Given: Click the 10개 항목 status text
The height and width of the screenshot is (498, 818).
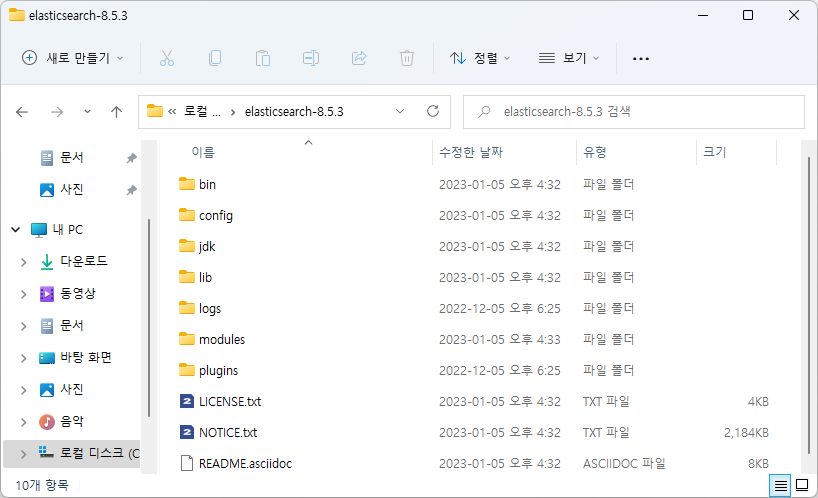Looking at the screenshot, I should [x=42, y=485].
